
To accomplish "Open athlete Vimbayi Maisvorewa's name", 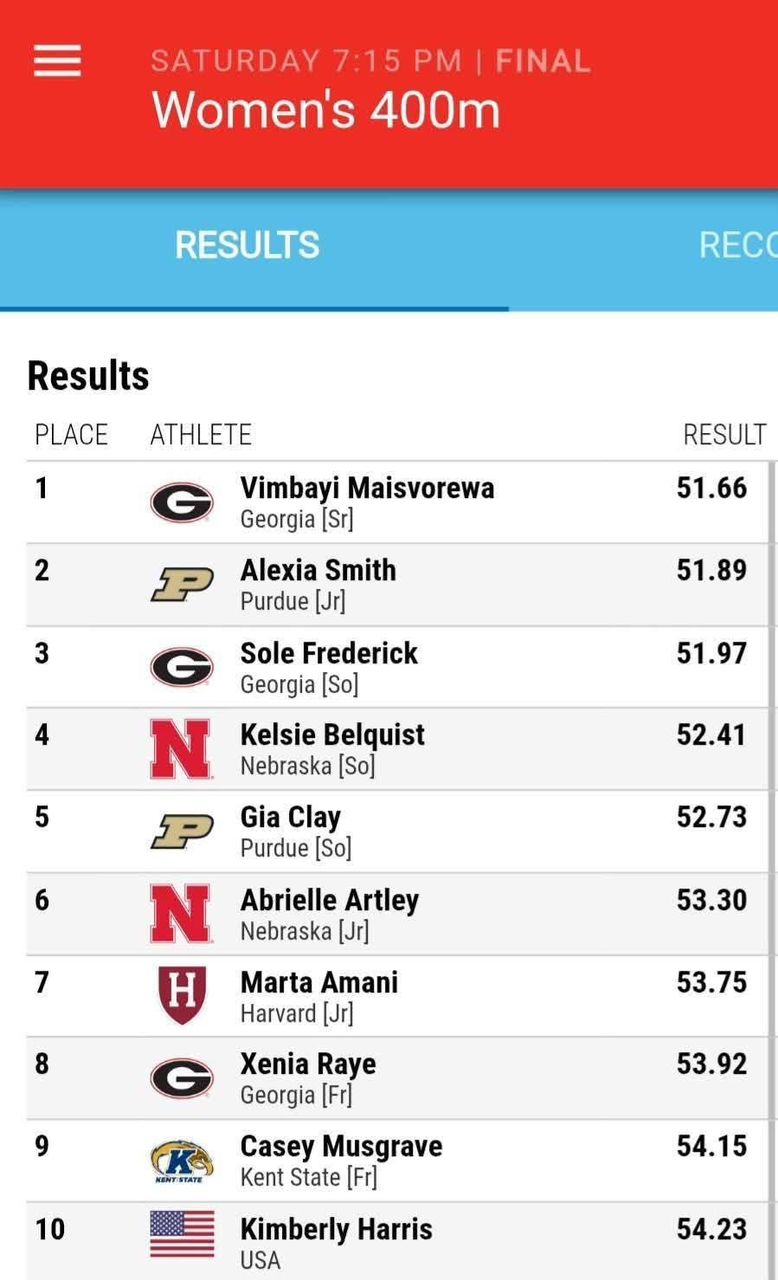I will pyautogui.click(x=367, y=488).
